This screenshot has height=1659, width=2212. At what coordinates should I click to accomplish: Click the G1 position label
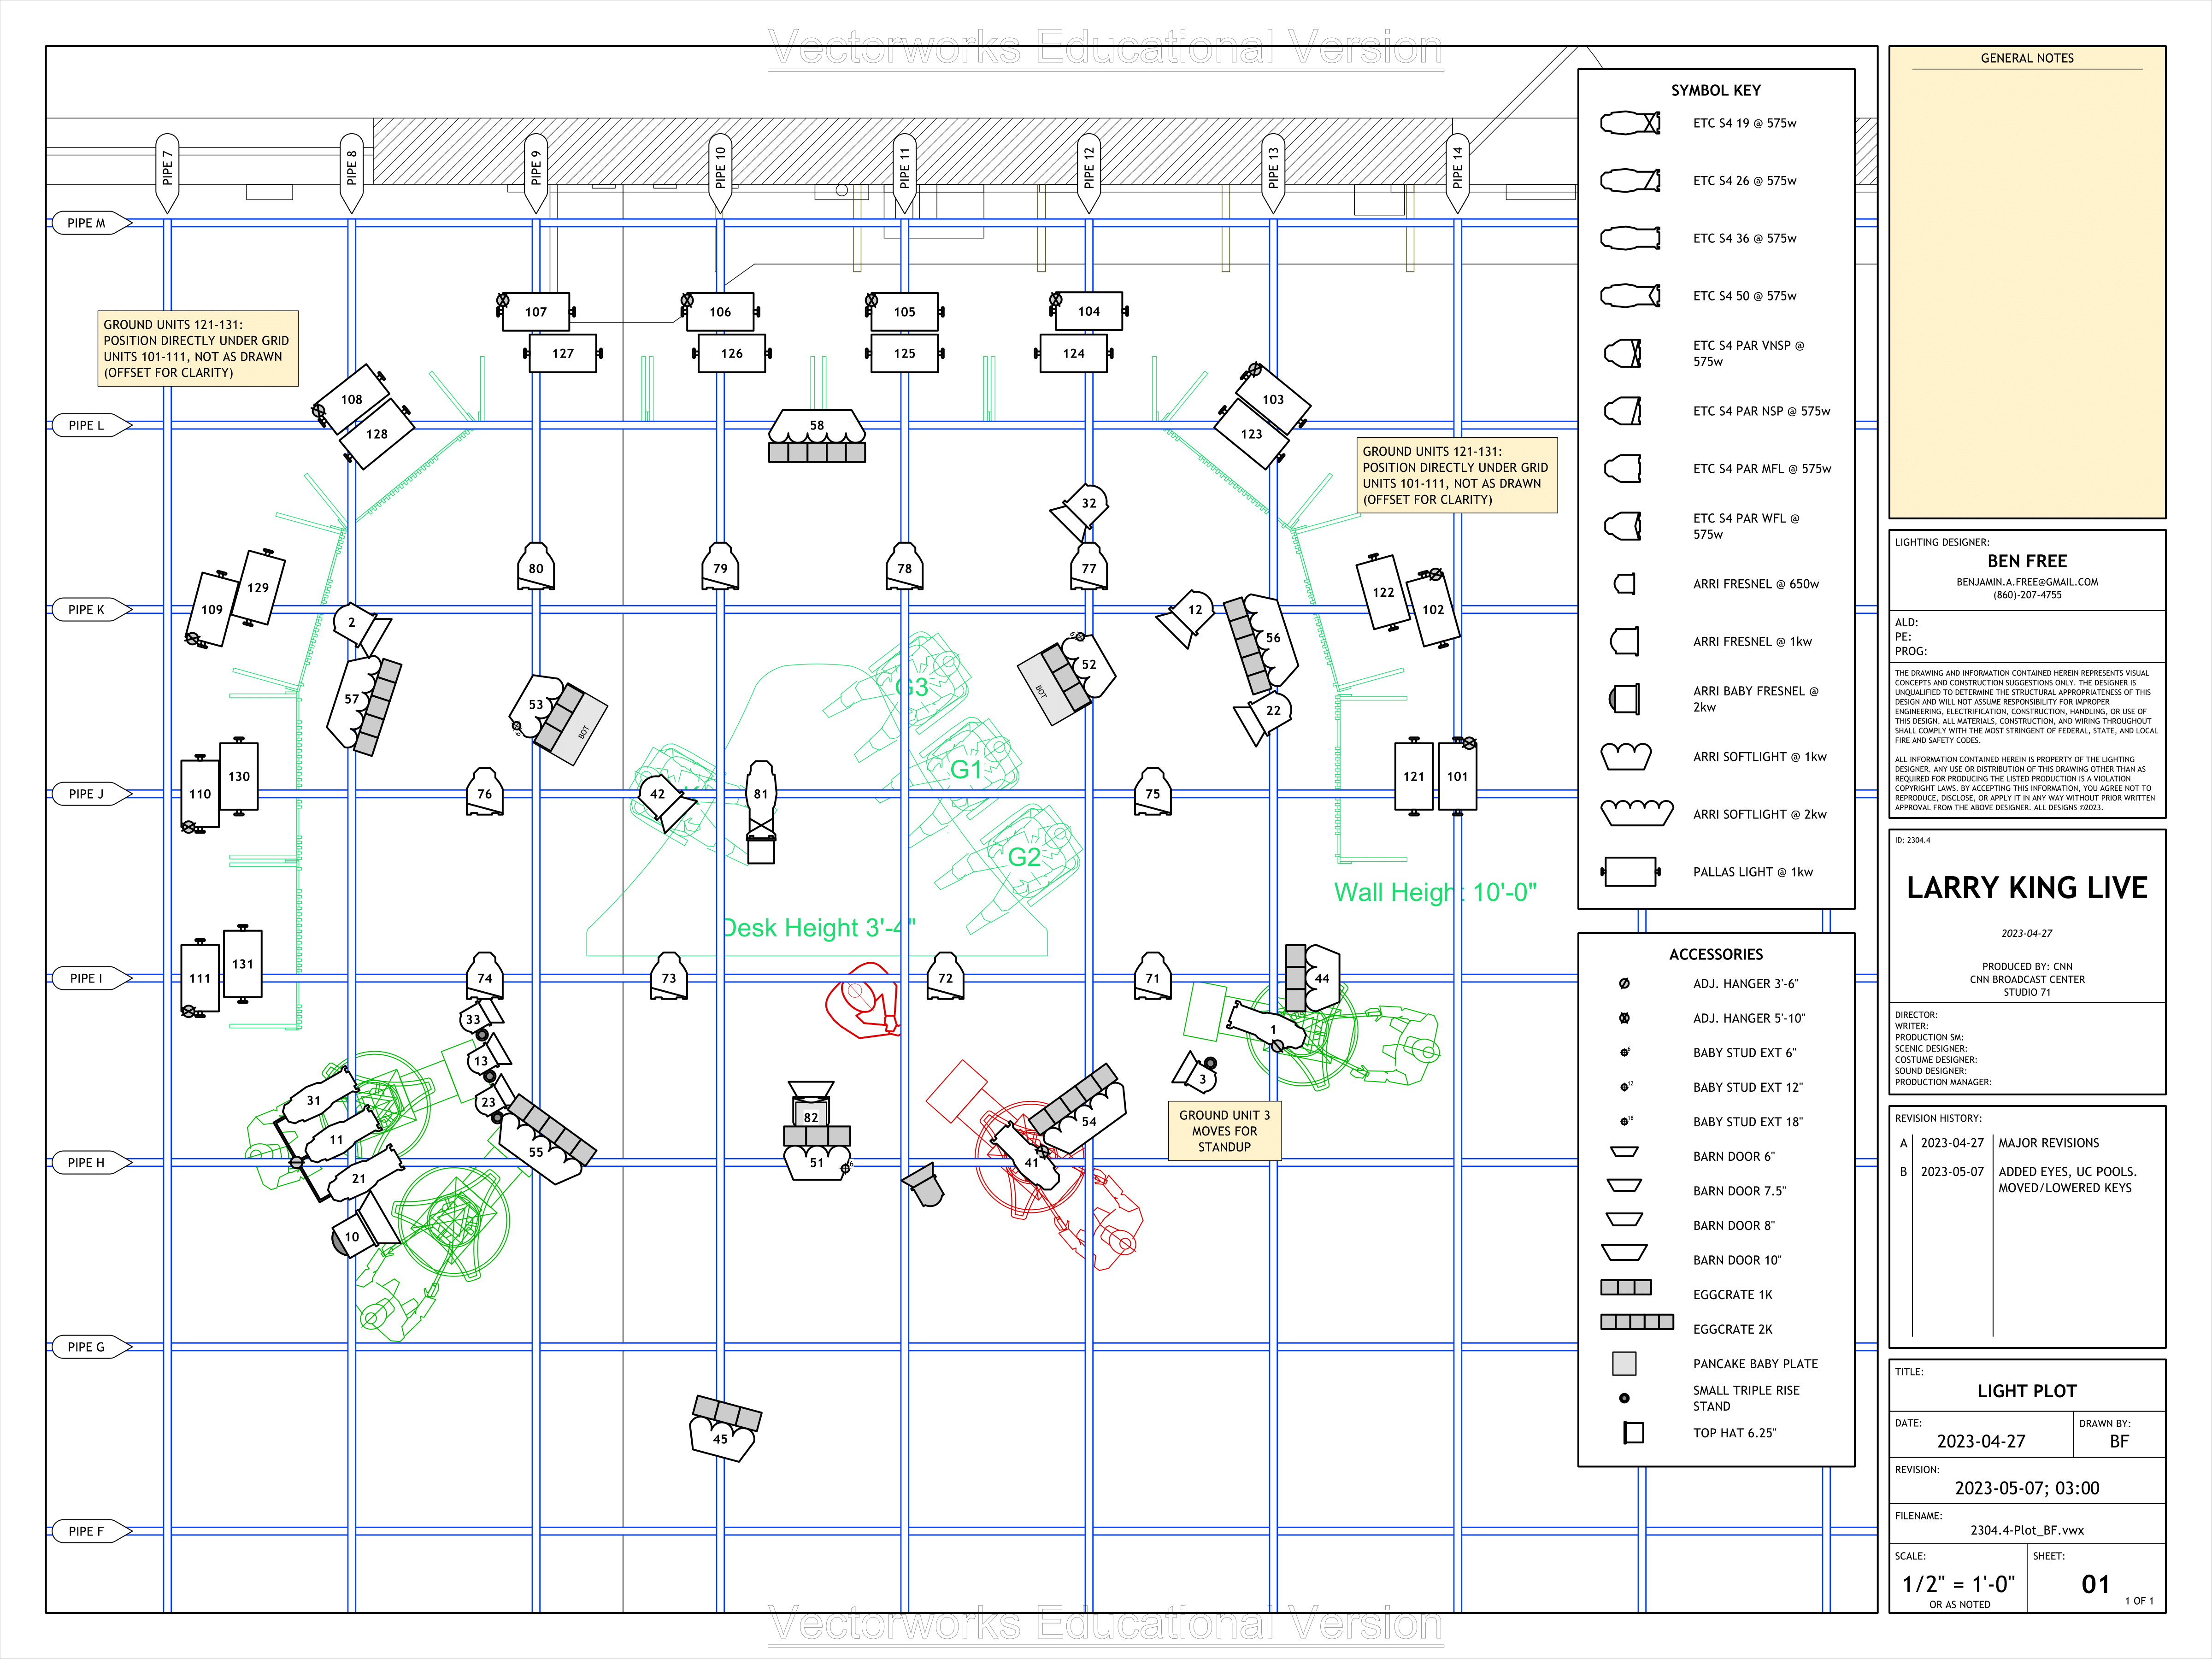[966, 769]
